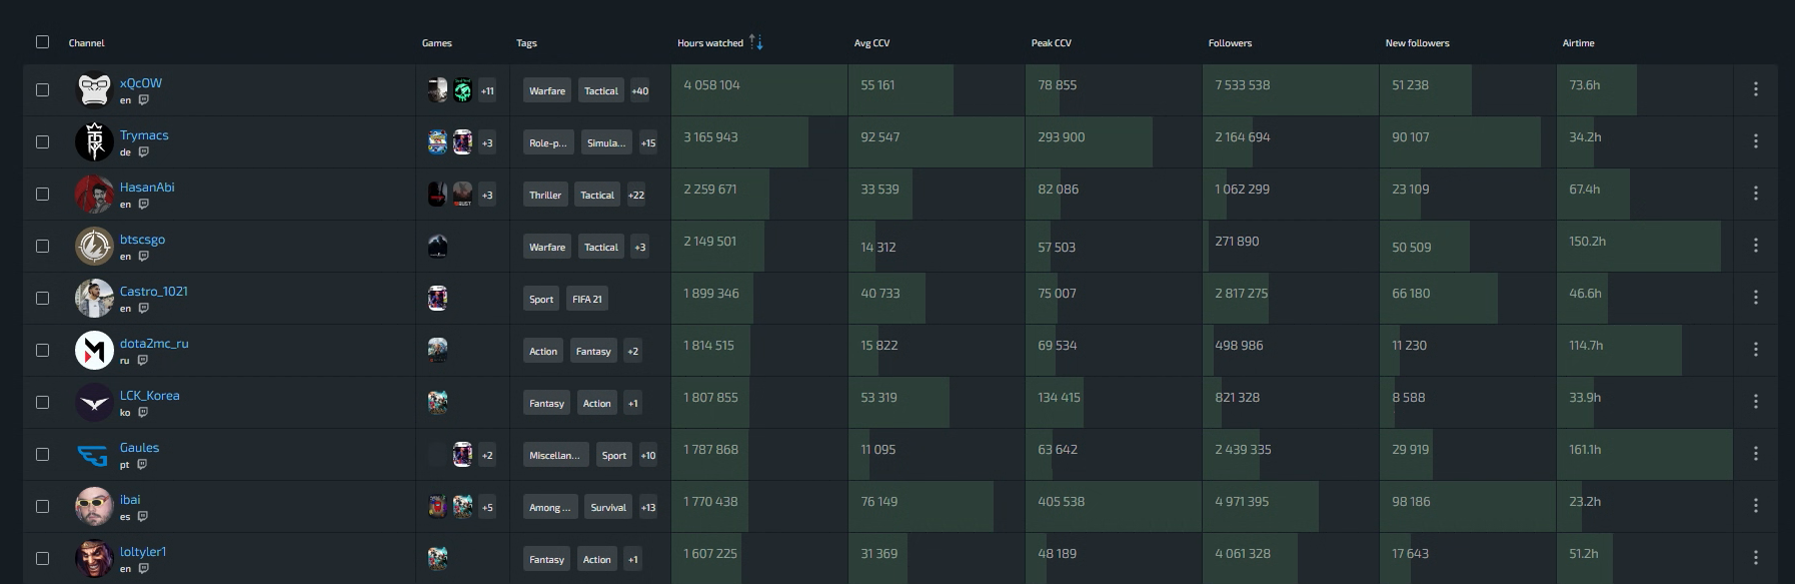Expand the +40 more tags in xQcOW row
Viewport: 1795px width, 584px height.
coord(640,90)
